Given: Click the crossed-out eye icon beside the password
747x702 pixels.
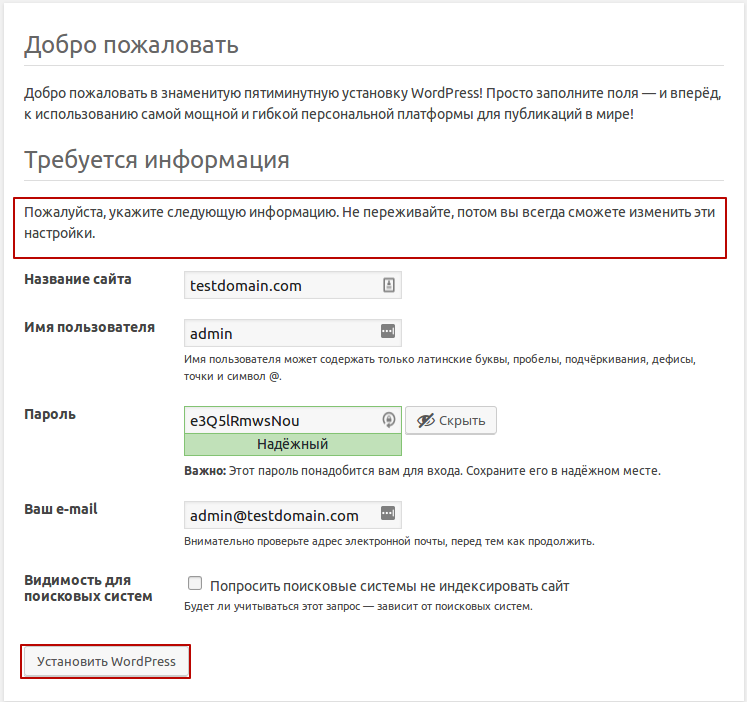Looking at the screenshot, I should [x=427, y=421].
